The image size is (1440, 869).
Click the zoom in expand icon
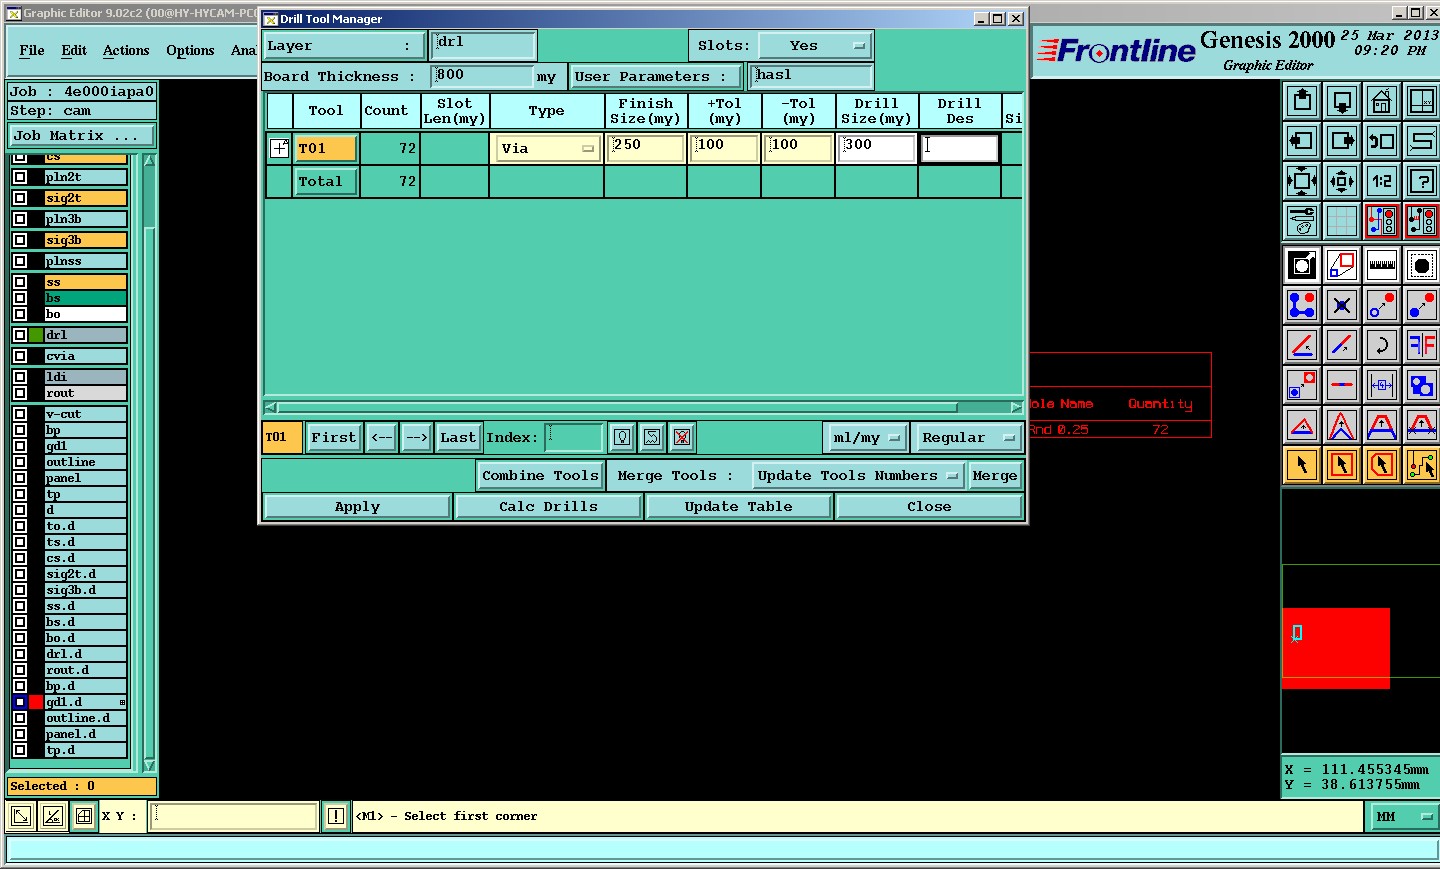click(1302, 181)
